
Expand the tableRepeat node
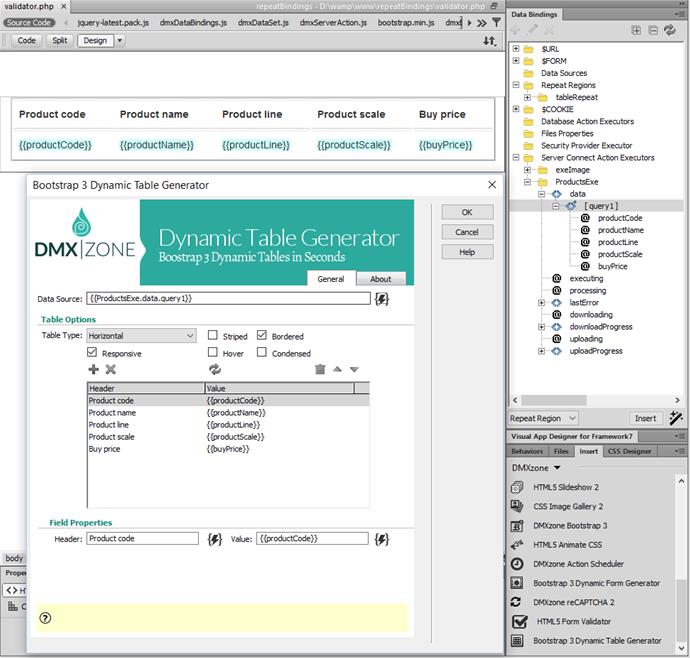(527, 97)
